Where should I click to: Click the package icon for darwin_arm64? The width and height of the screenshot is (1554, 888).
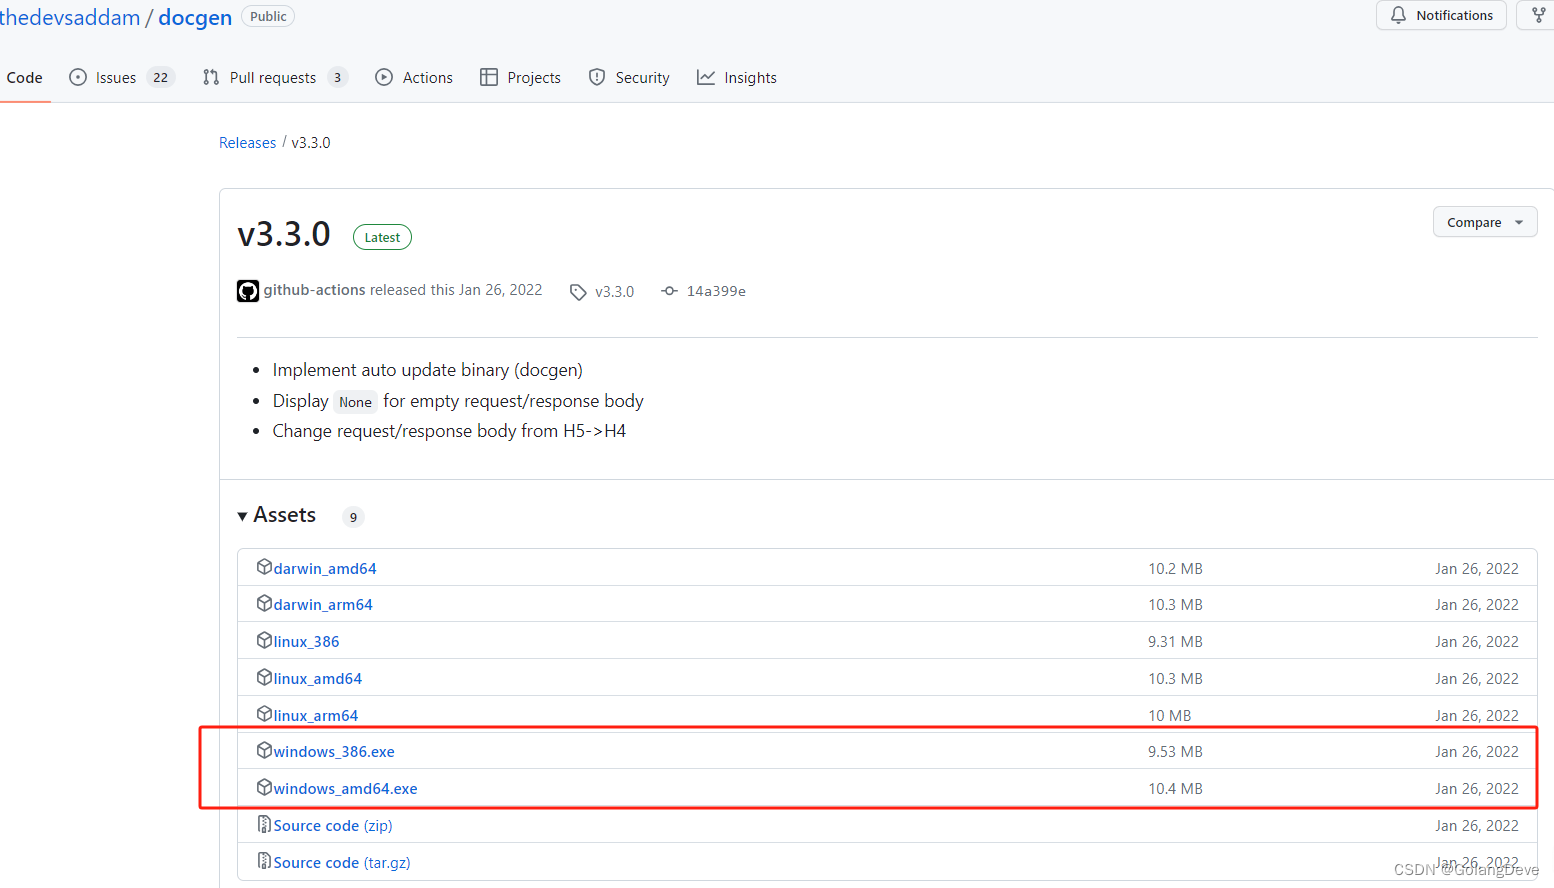[x=265, y=604]
